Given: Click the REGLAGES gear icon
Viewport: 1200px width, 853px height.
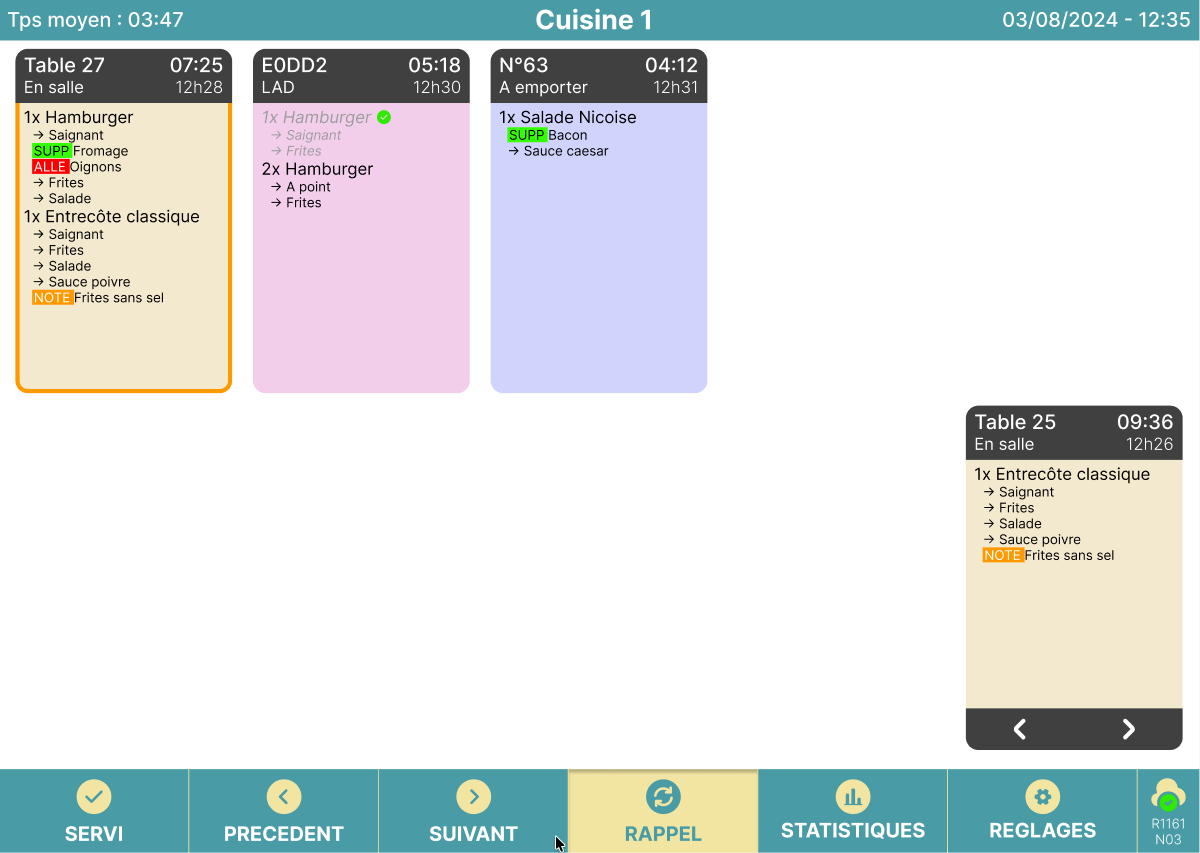Looking at the screenshot, I should 1043,797.
